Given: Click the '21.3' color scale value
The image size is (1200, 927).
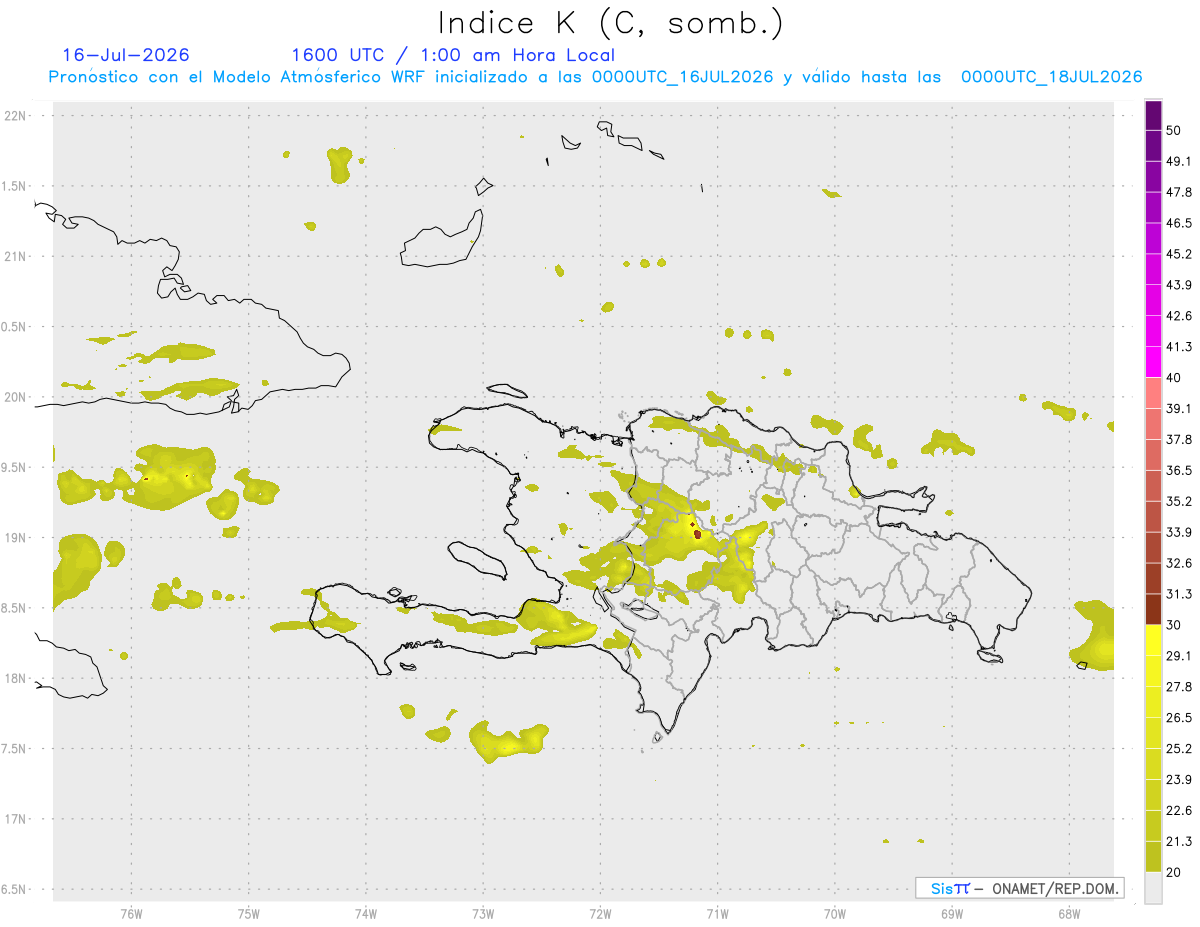Looking at the screenshot, I should click(x=1178, y=841).
